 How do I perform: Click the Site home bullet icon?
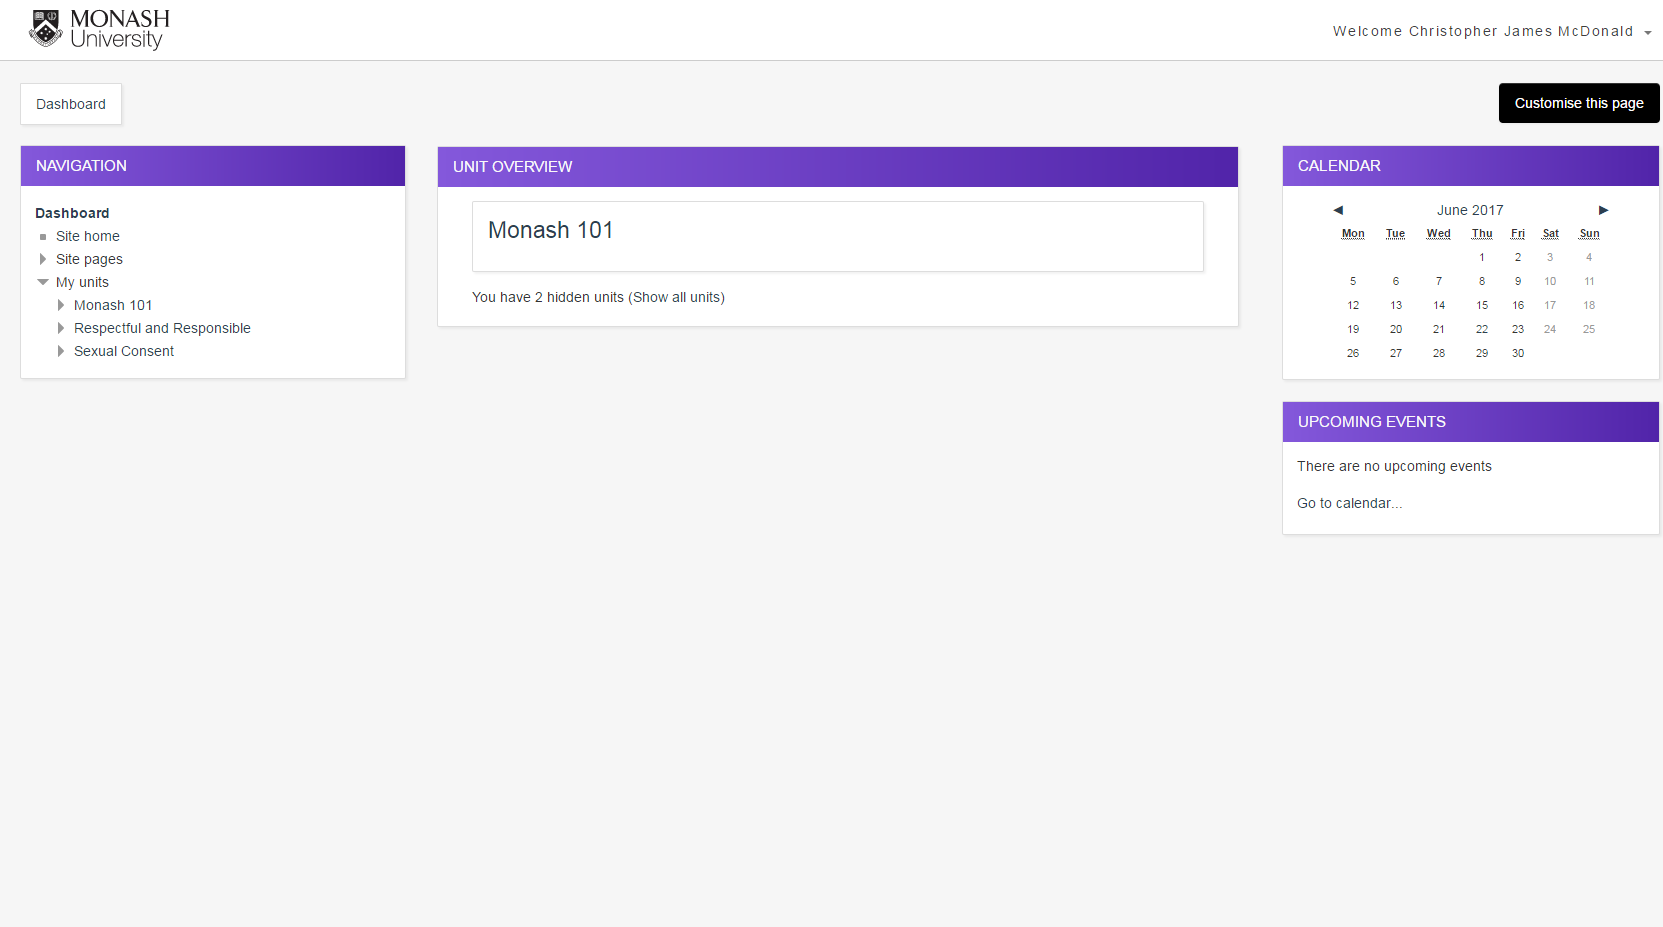pyautogui.click(x=43, y=237)
